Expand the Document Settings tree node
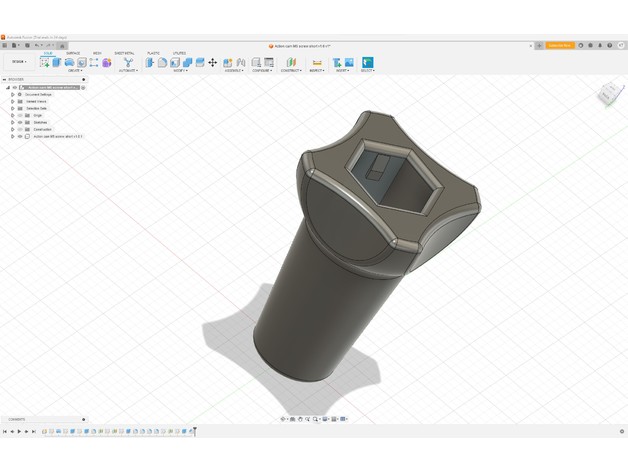Viewport: 628px width, 472px height. pyautogui.click(x=13, y=94)
